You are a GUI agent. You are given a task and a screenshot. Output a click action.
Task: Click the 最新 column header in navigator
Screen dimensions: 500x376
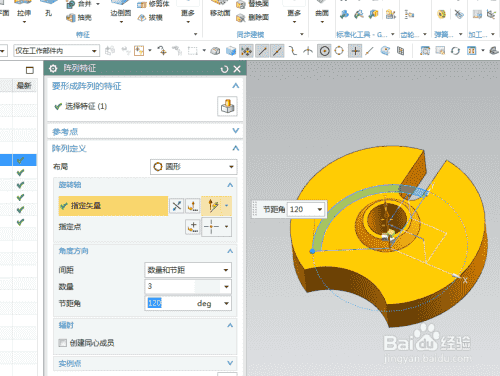(x=24, y=86)
